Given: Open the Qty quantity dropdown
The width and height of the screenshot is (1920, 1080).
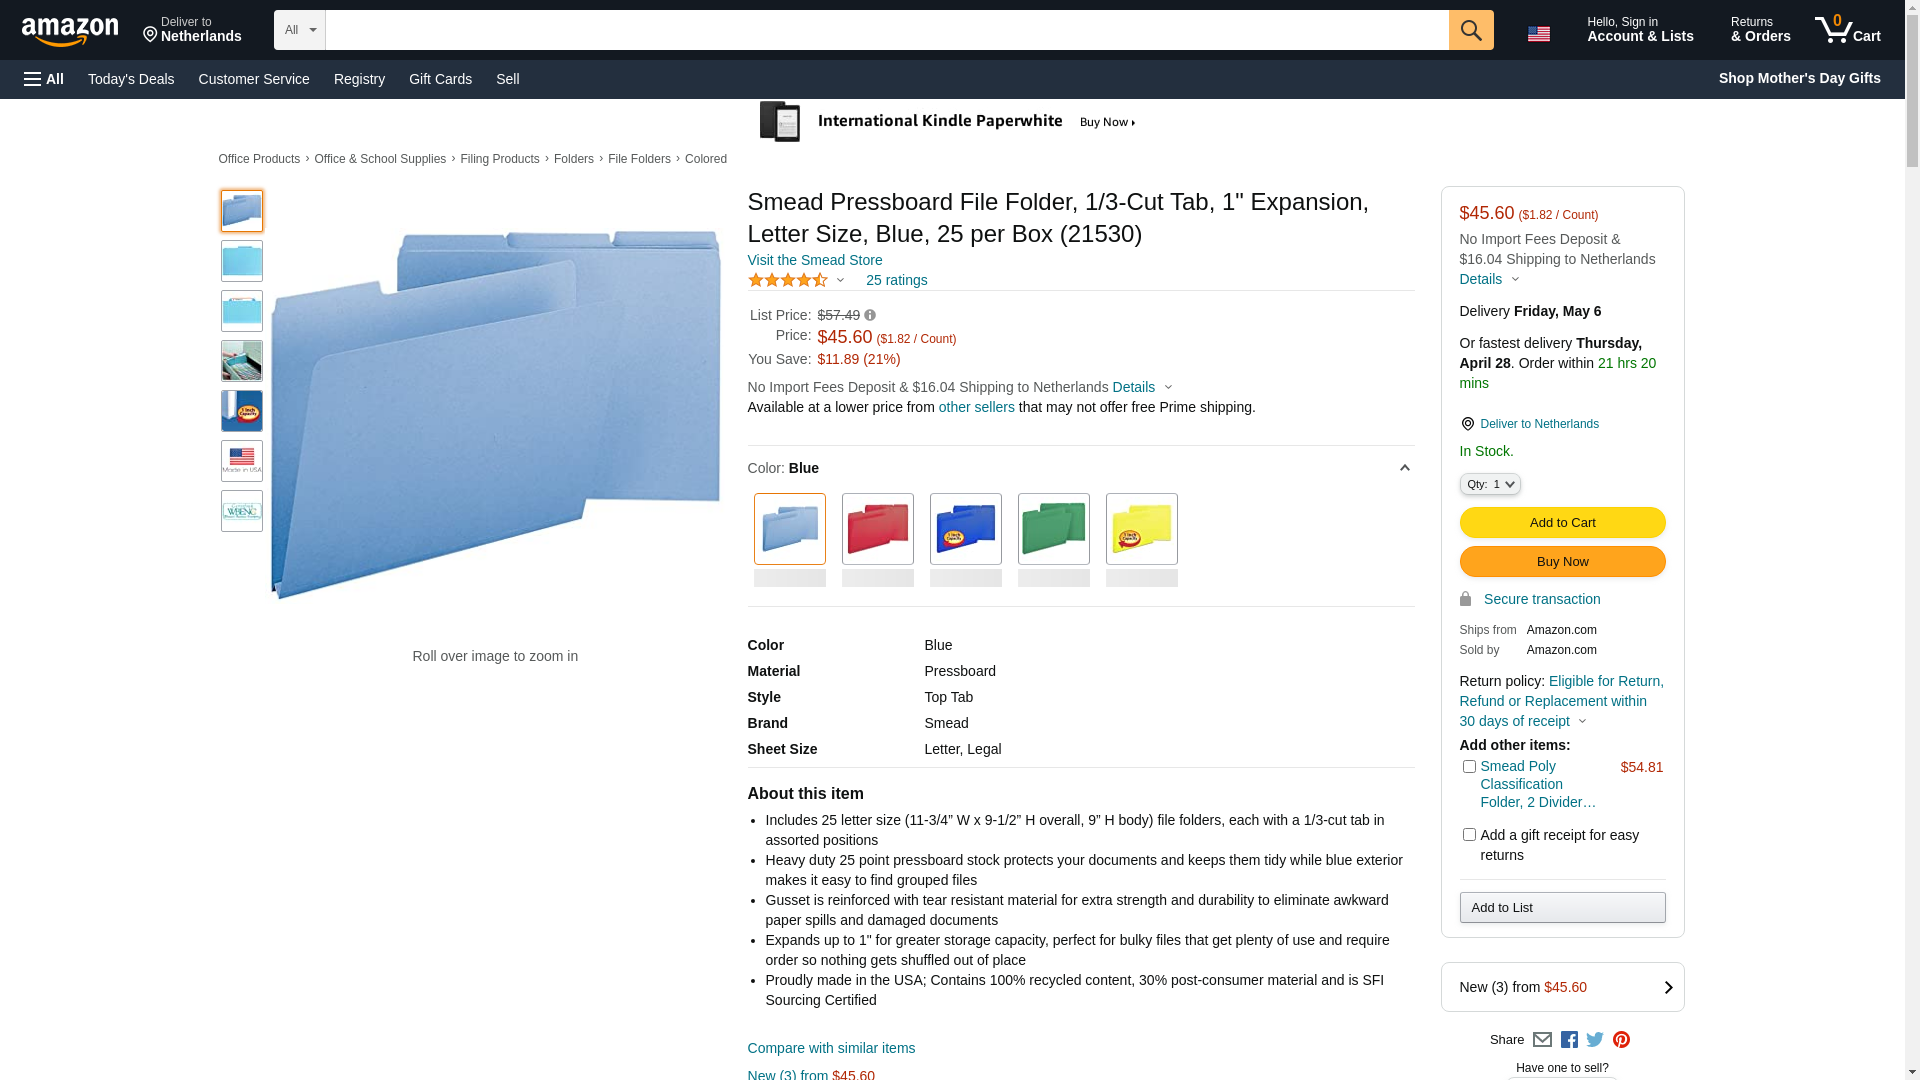Looking at the screenshot, I should (1490, 484).
